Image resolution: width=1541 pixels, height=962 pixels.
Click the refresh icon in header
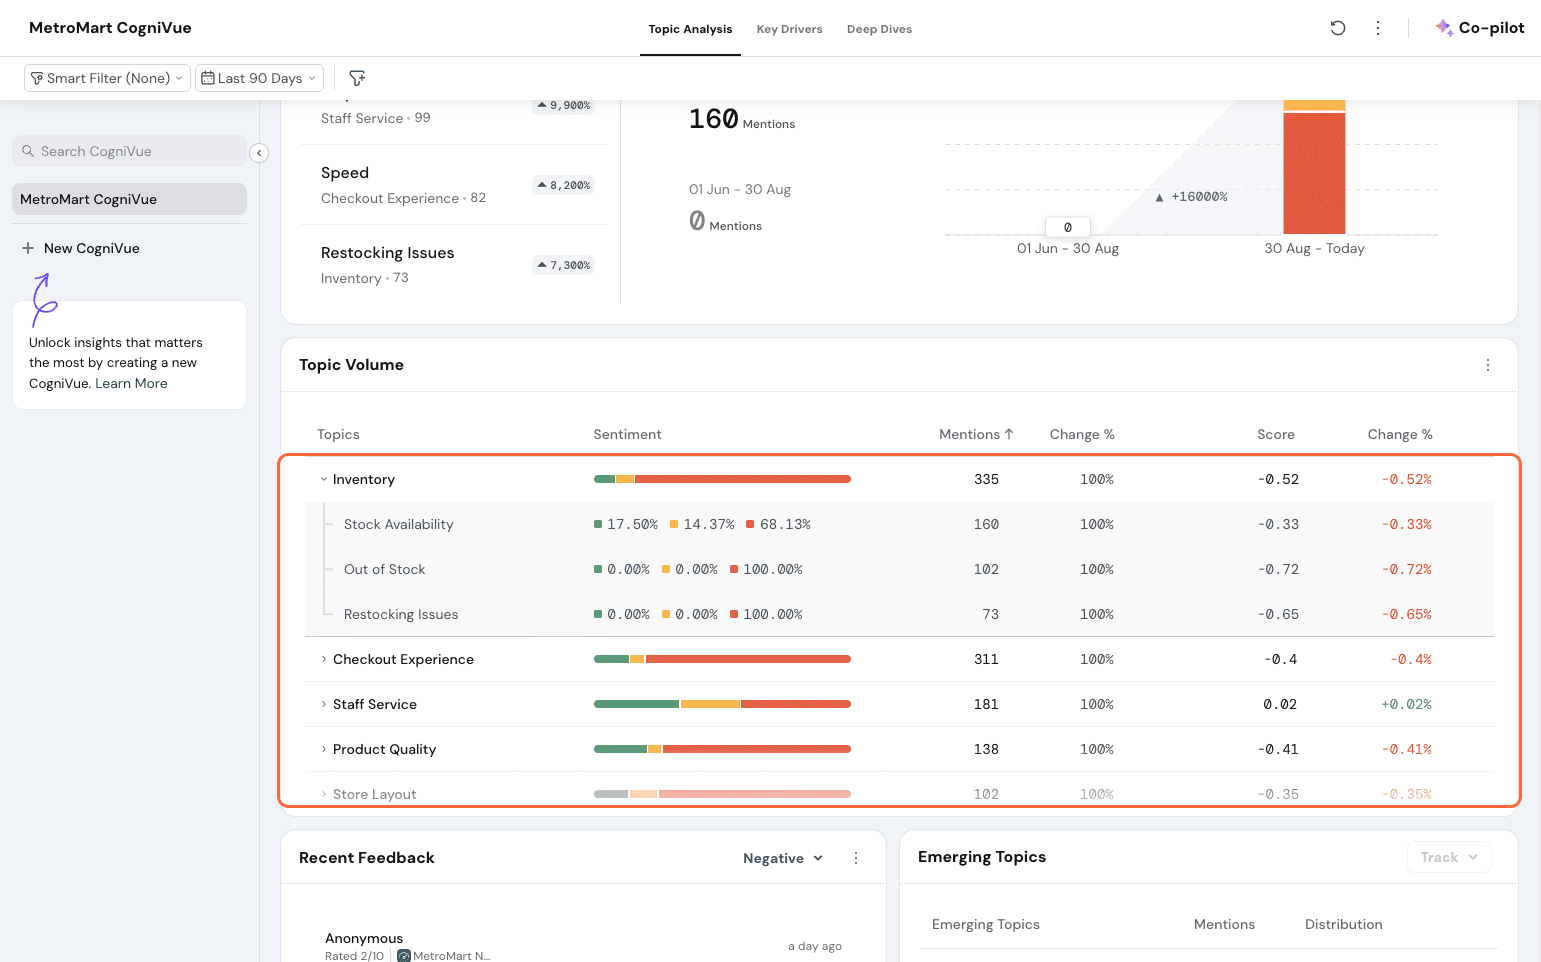pyautogui.click(x=1337, y=28)
